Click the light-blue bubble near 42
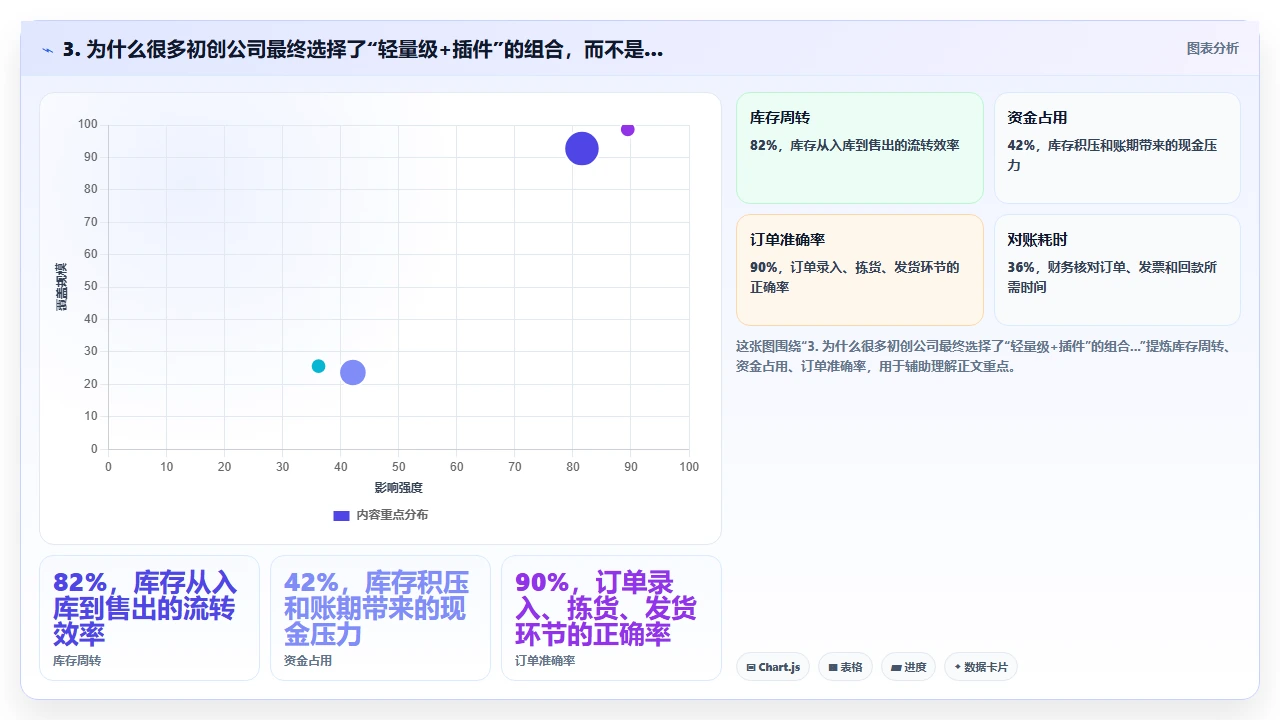The width and height of the screenshot is (1280, 720). click(x=353, y=373)
